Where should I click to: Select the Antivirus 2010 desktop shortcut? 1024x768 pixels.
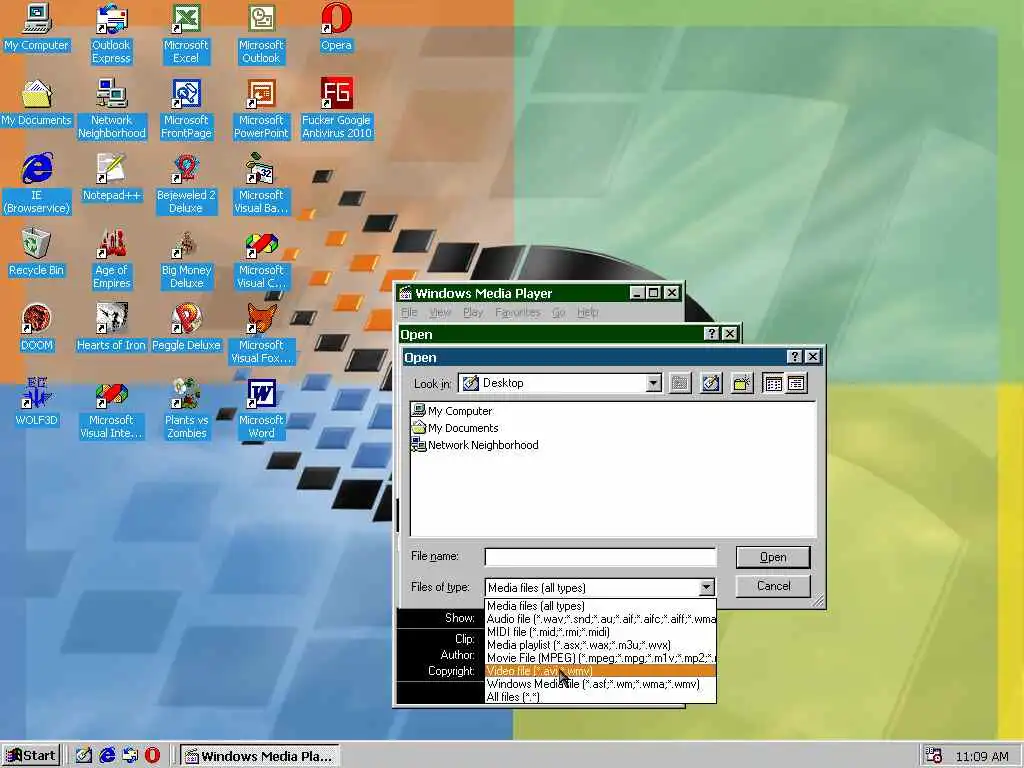click(336, 109)
